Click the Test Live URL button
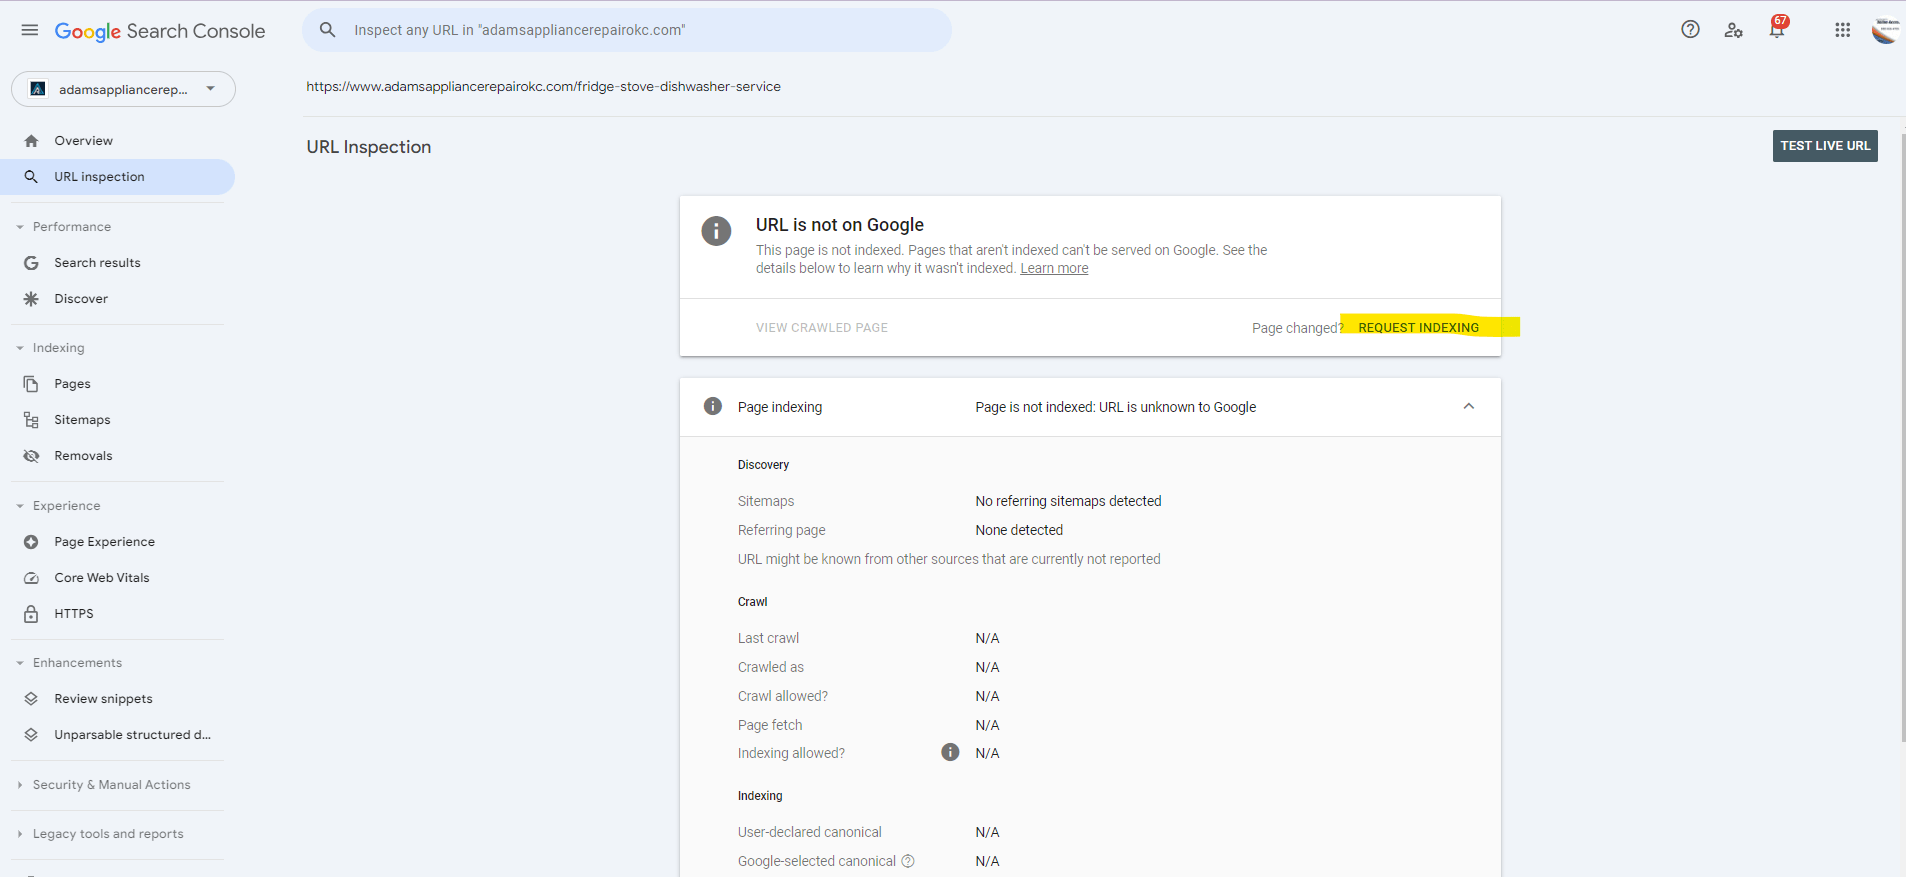The width and height of the screenshot is (1906, 877). (1824, 146)
